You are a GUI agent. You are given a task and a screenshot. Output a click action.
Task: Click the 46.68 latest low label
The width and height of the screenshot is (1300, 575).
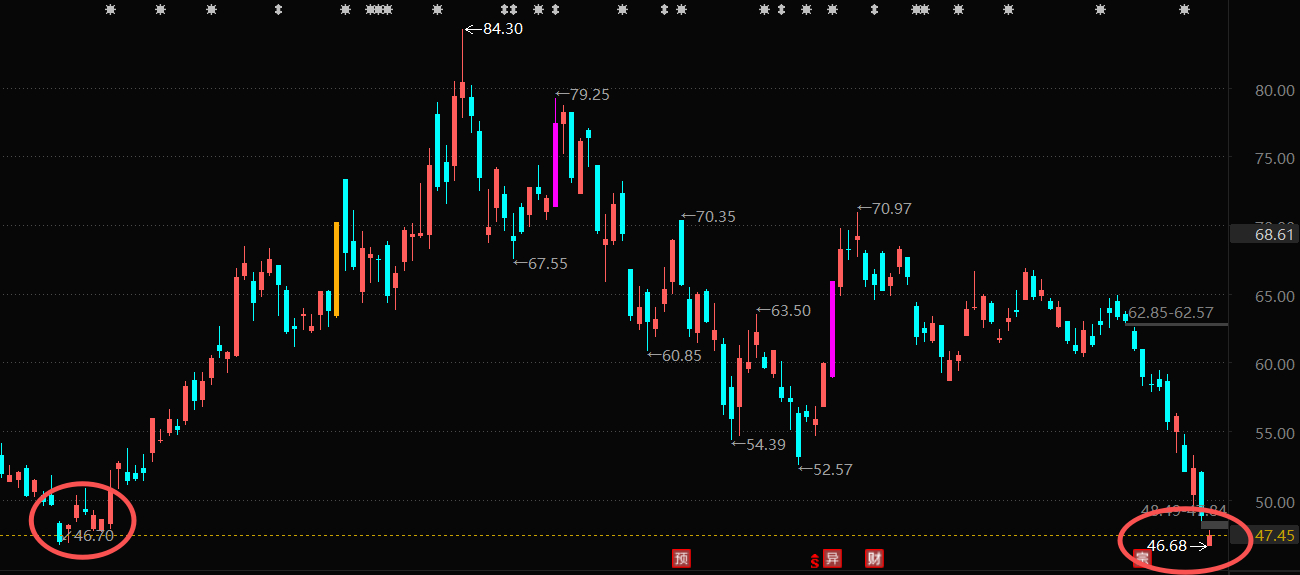pyautogui.click(x=1167, y=546)
